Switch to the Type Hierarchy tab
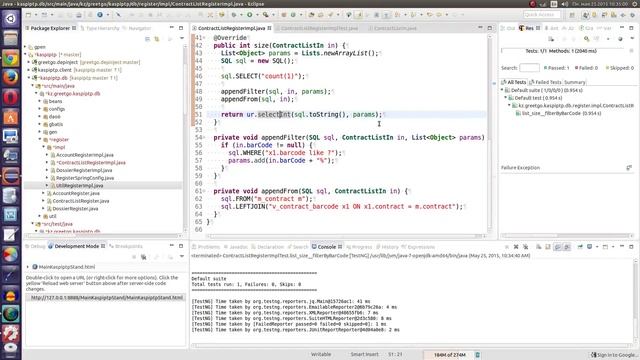The image size is (640, 360). 100,28
